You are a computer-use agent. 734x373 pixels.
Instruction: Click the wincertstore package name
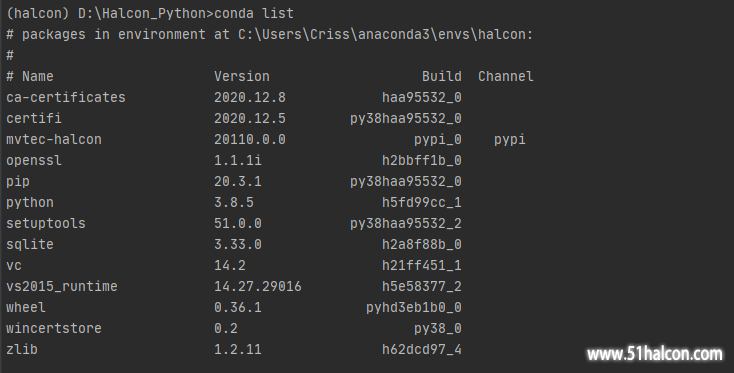[54, 328]
